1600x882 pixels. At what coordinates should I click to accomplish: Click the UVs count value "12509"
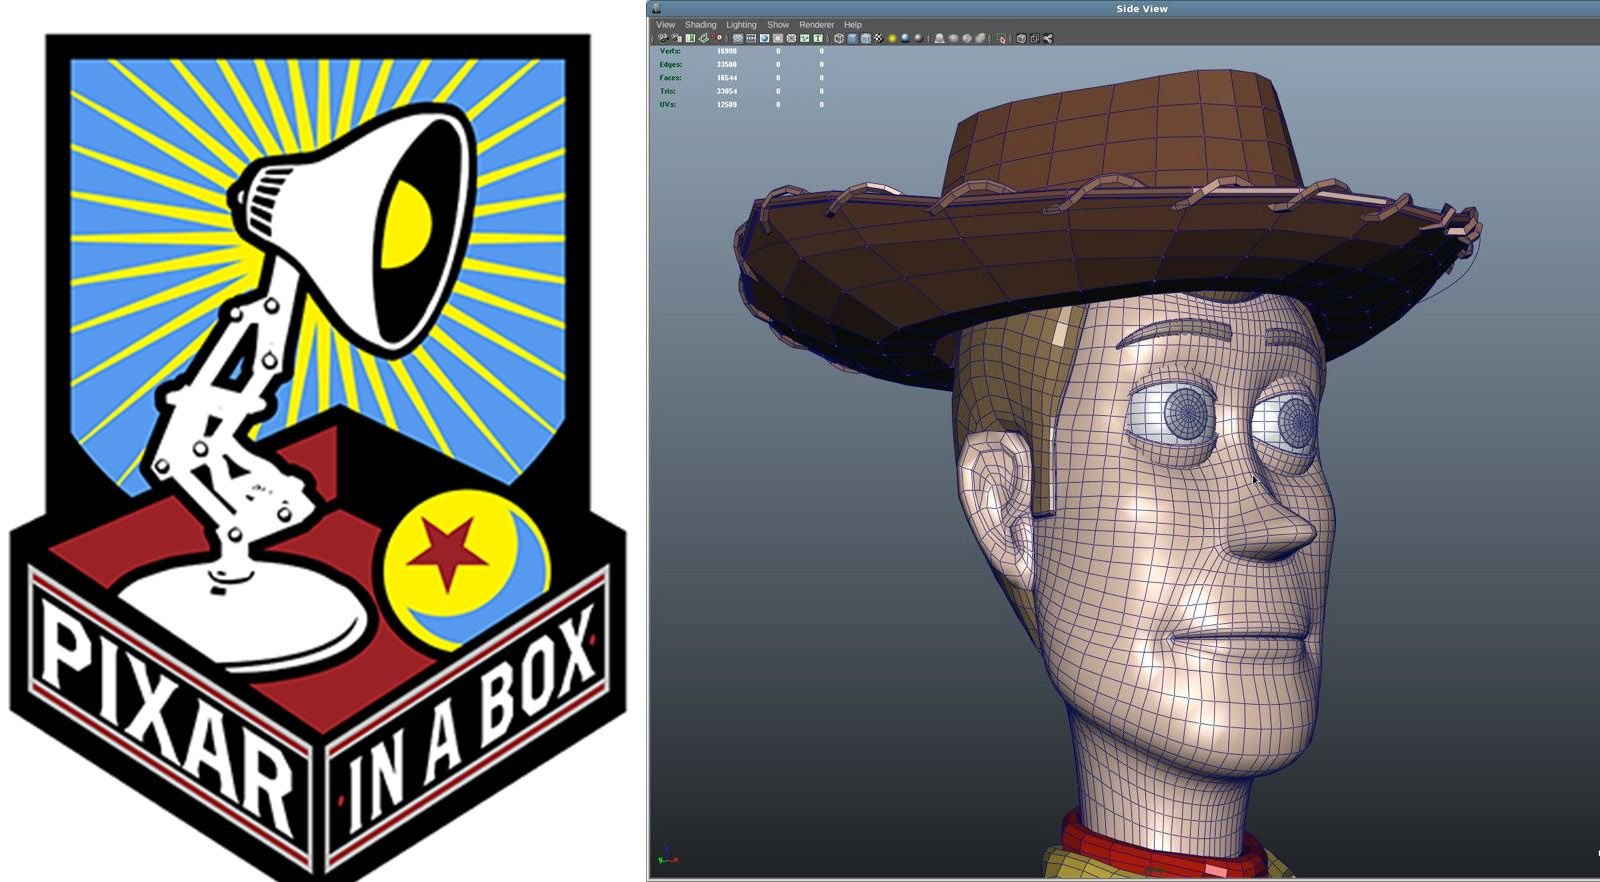[726, 104]
